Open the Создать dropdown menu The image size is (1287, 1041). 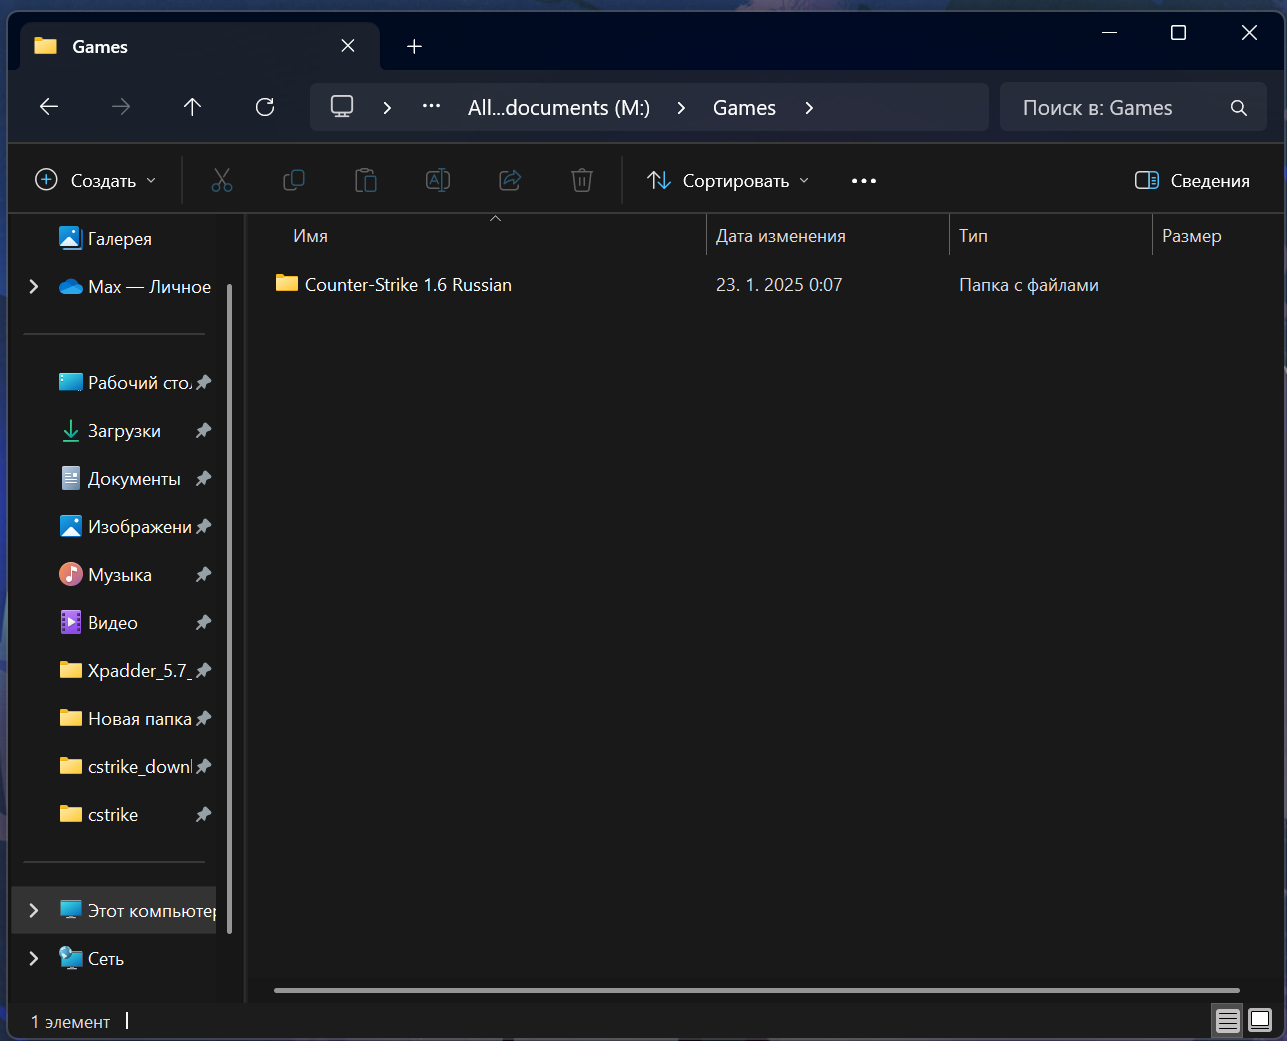96,181
